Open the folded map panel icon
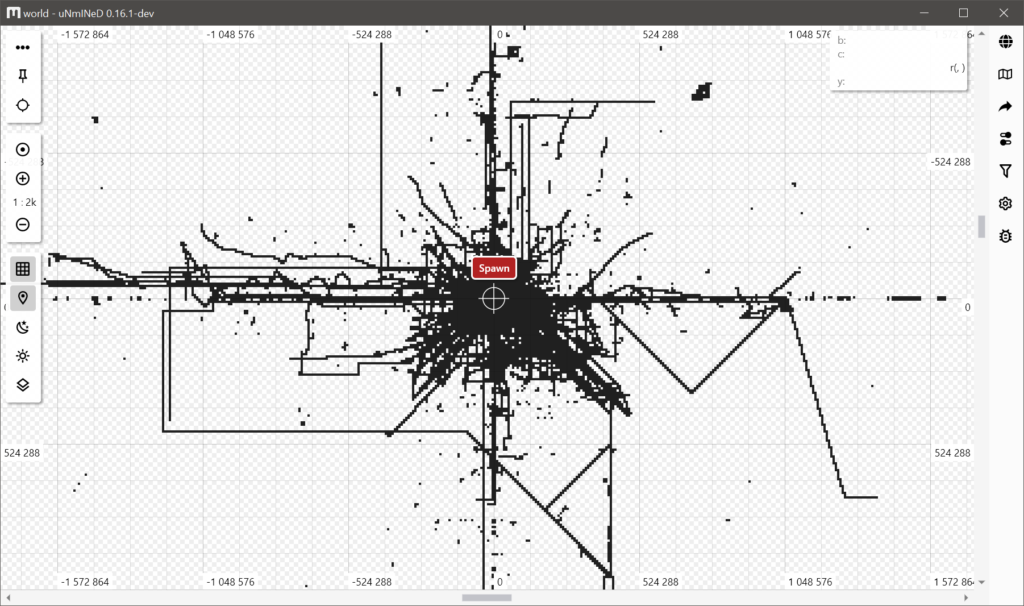This screenshot has height=606, width=1024. pyautogui.click(x=1006, y=74)
